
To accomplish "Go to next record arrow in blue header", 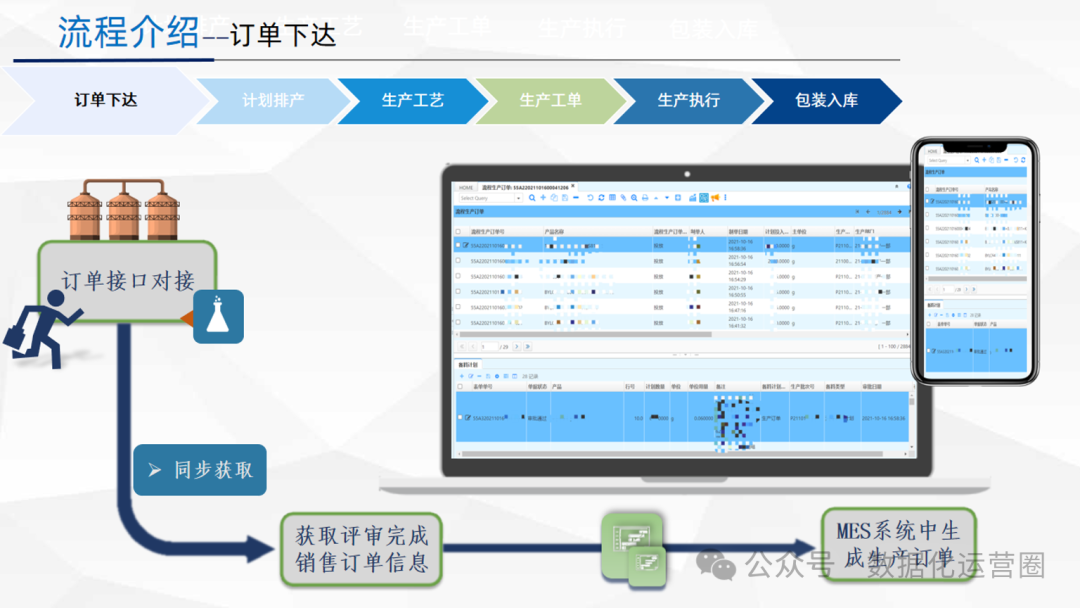I will point(900,212).
